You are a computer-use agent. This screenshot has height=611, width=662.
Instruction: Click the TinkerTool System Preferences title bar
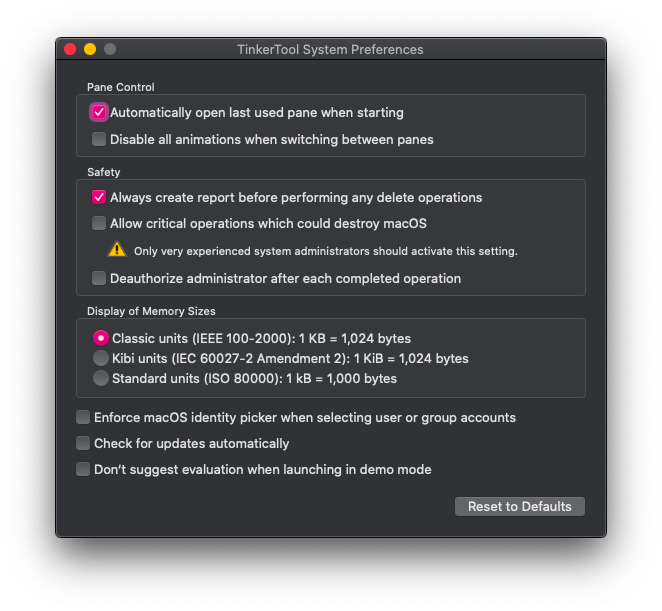click(x=330, y=49)
